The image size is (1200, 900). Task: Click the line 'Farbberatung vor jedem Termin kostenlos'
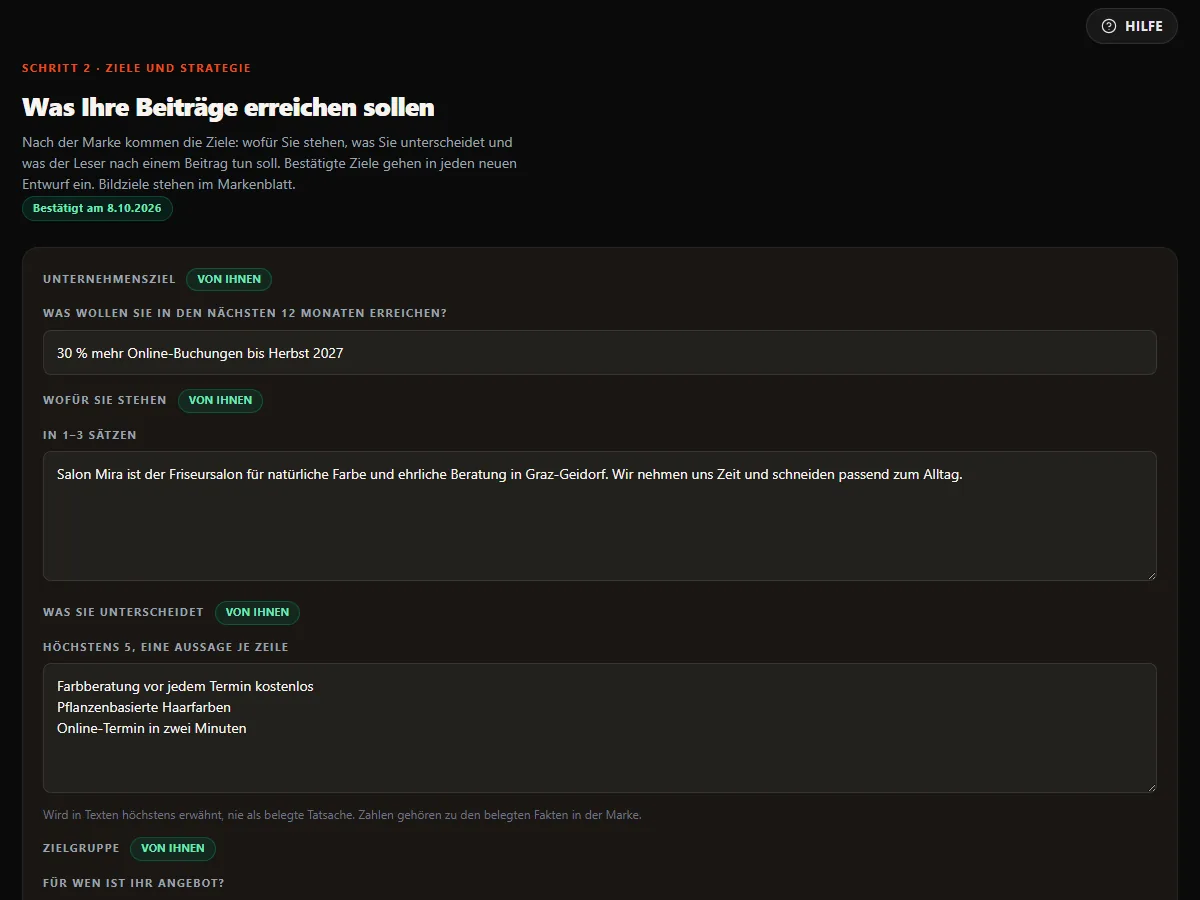tap(185, 686)
